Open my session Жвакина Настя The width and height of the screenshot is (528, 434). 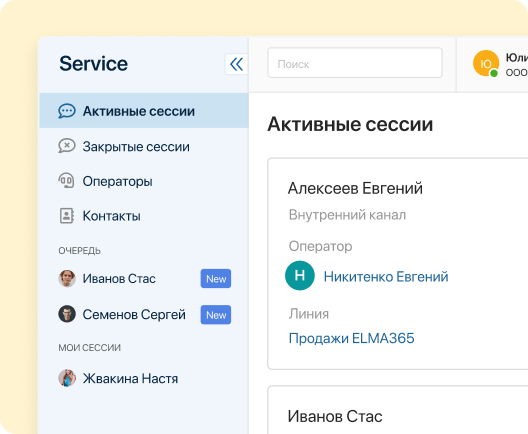(x=144, y=378)
